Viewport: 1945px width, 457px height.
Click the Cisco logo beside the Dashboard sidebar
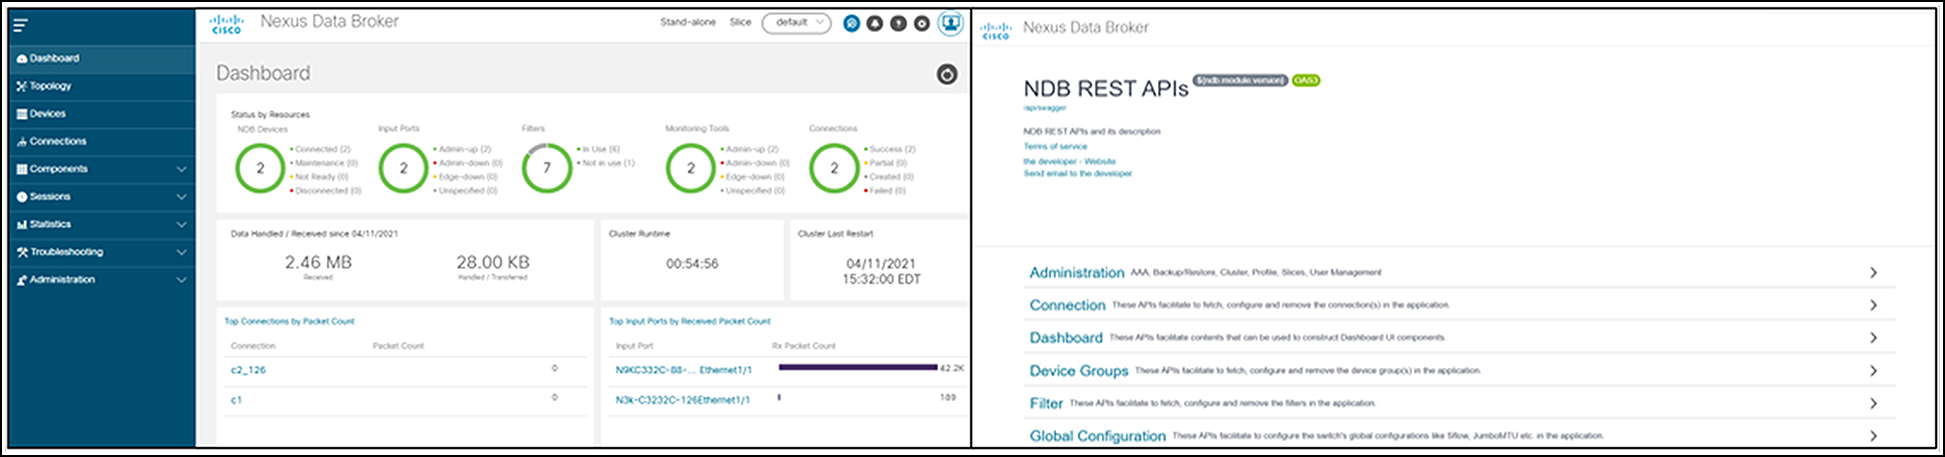tap(227, 24)
